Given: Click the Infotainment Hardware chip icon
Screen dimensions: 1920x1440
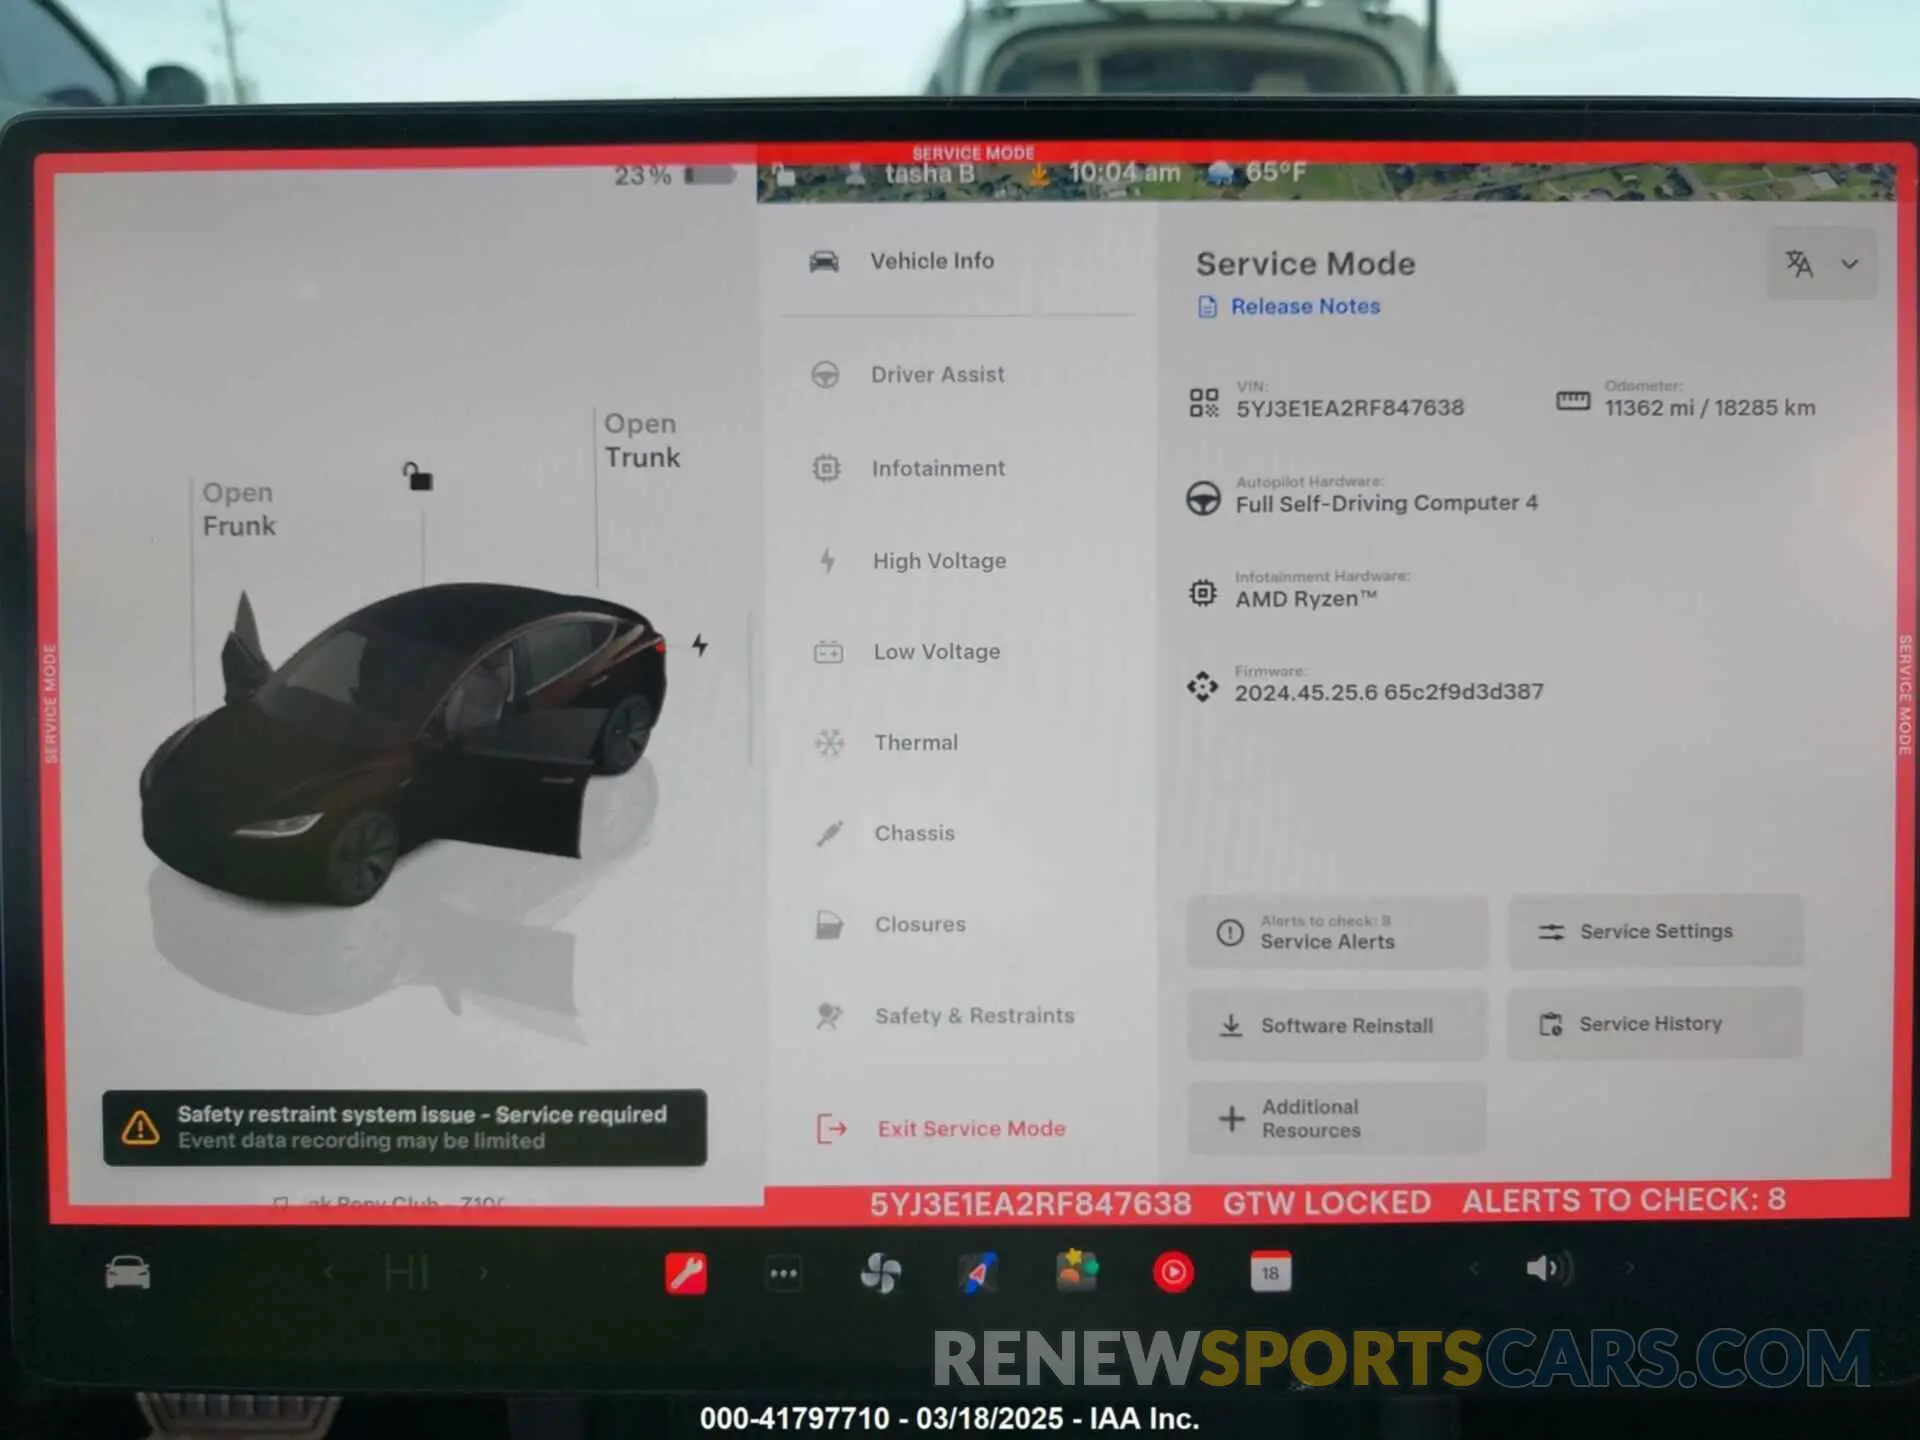Looking at the screenshot, I should [1203, 593].
